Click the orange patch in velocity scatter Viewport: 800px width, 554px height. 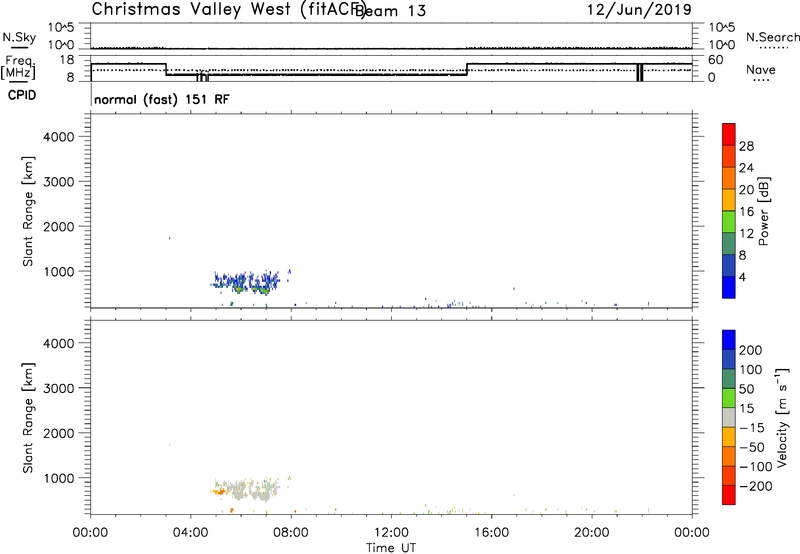[x=219, y=492]
